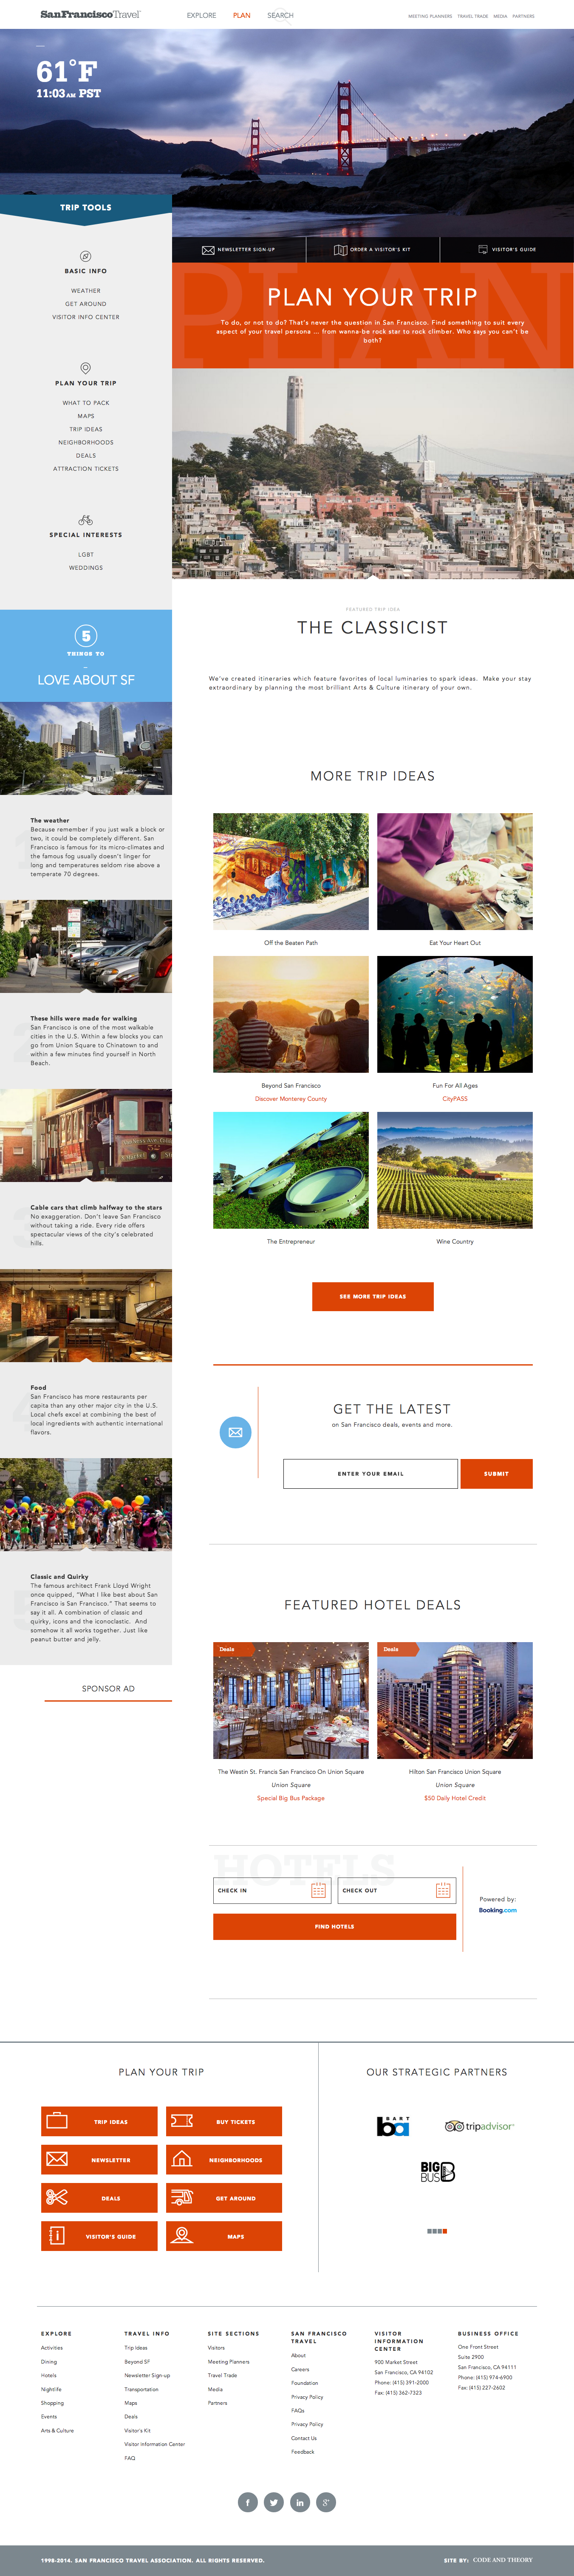This screenshot has width=574, height=2576.
Task: Select the partners carousel pagination dots
Action: [437, 2231]
